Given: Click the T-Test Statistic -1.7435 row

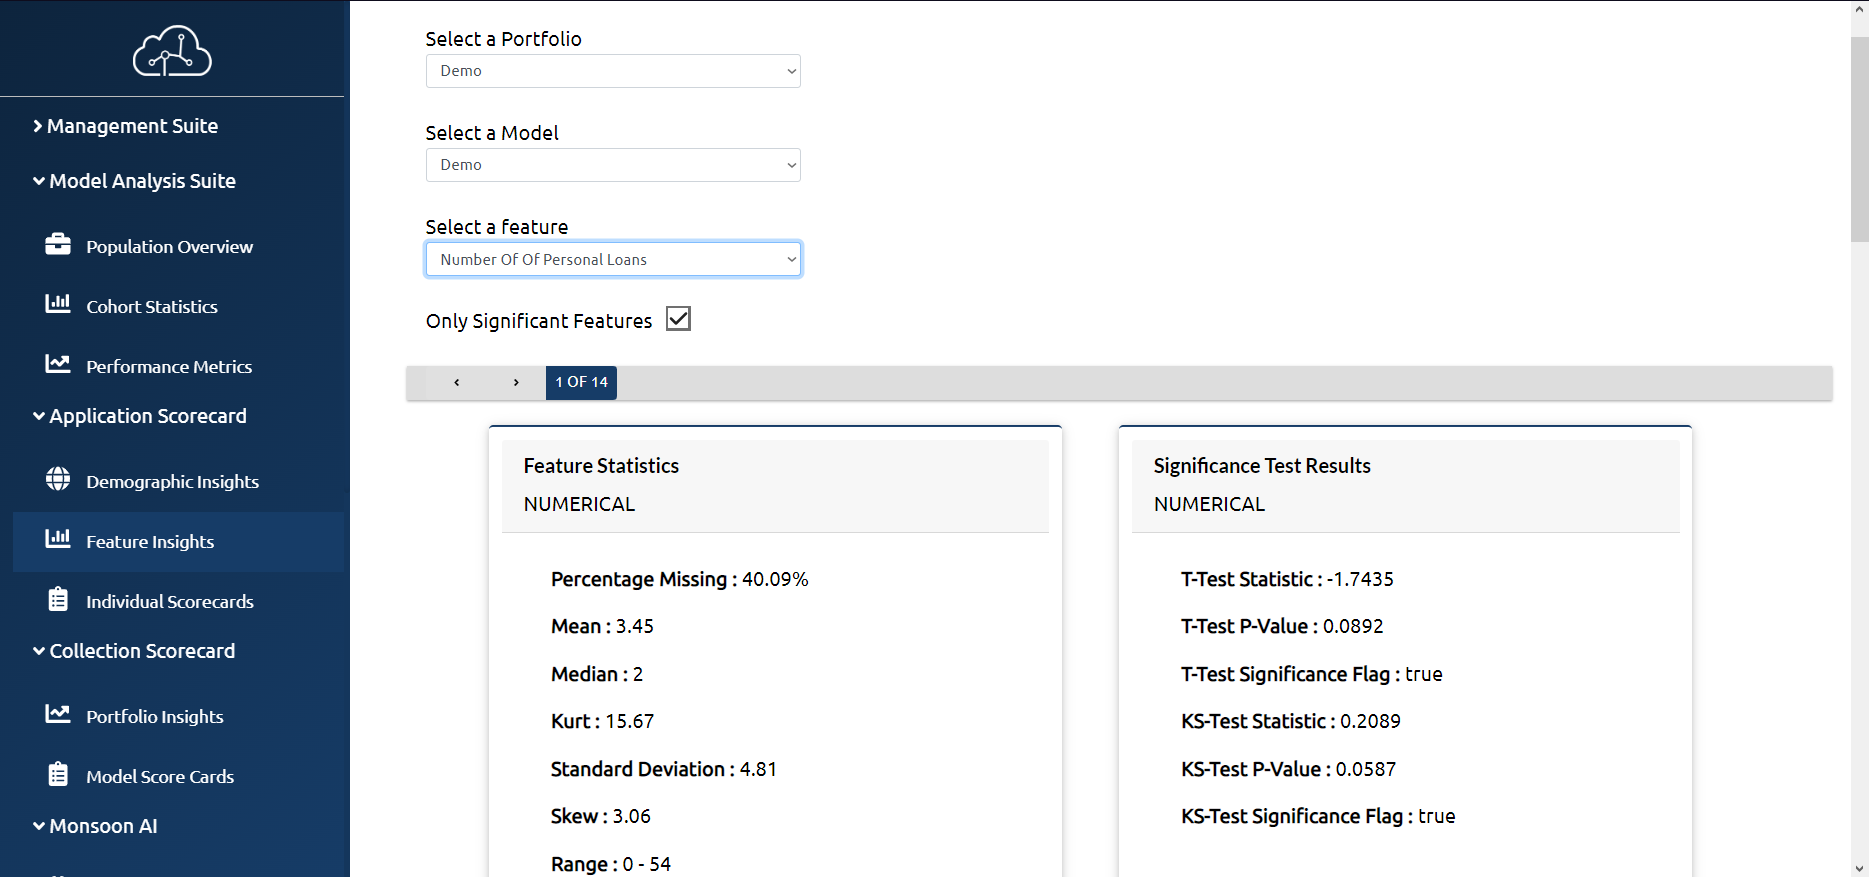Looking at the screenshot, I should pos(1287,579).
